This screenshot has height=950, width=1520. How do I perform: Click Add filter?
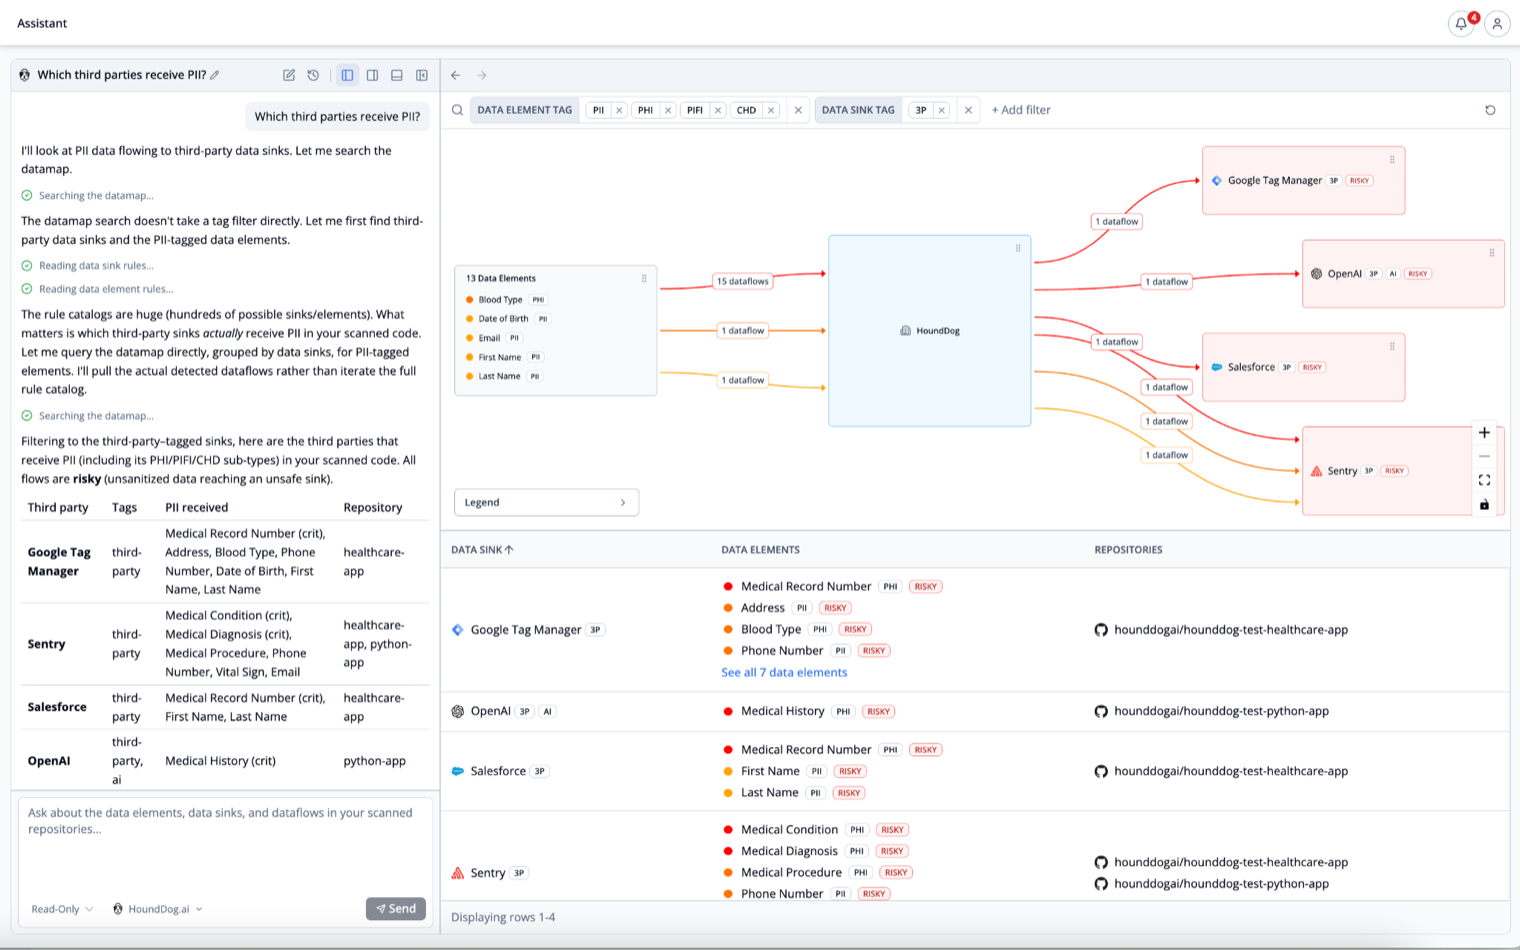coord(1021,110)
